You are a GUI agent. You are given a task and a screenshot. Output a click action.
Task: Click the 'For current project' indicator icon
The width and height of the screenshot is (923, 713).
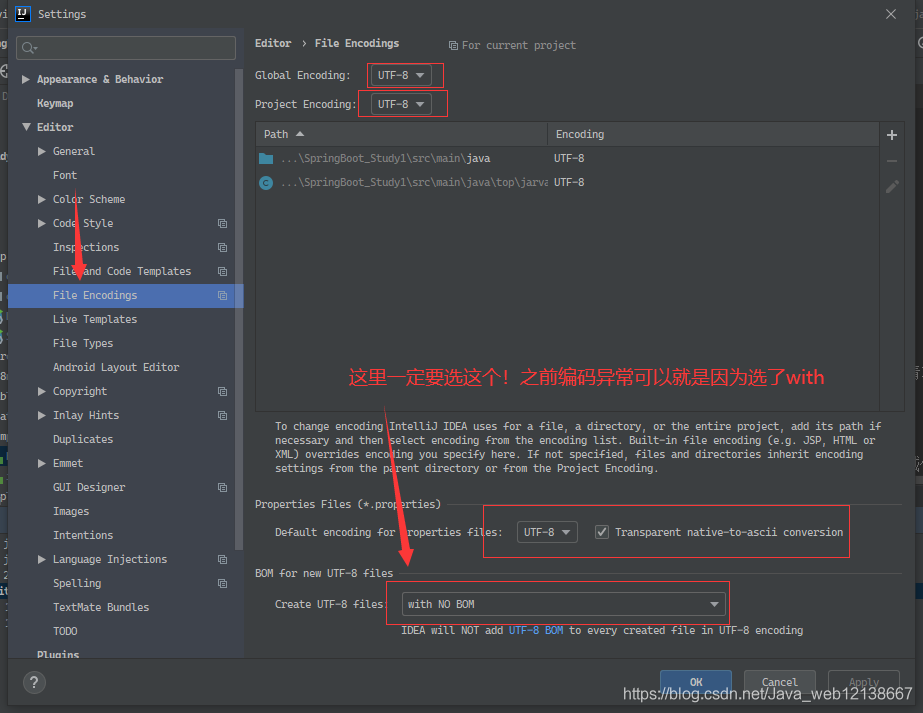coord(454,45)
